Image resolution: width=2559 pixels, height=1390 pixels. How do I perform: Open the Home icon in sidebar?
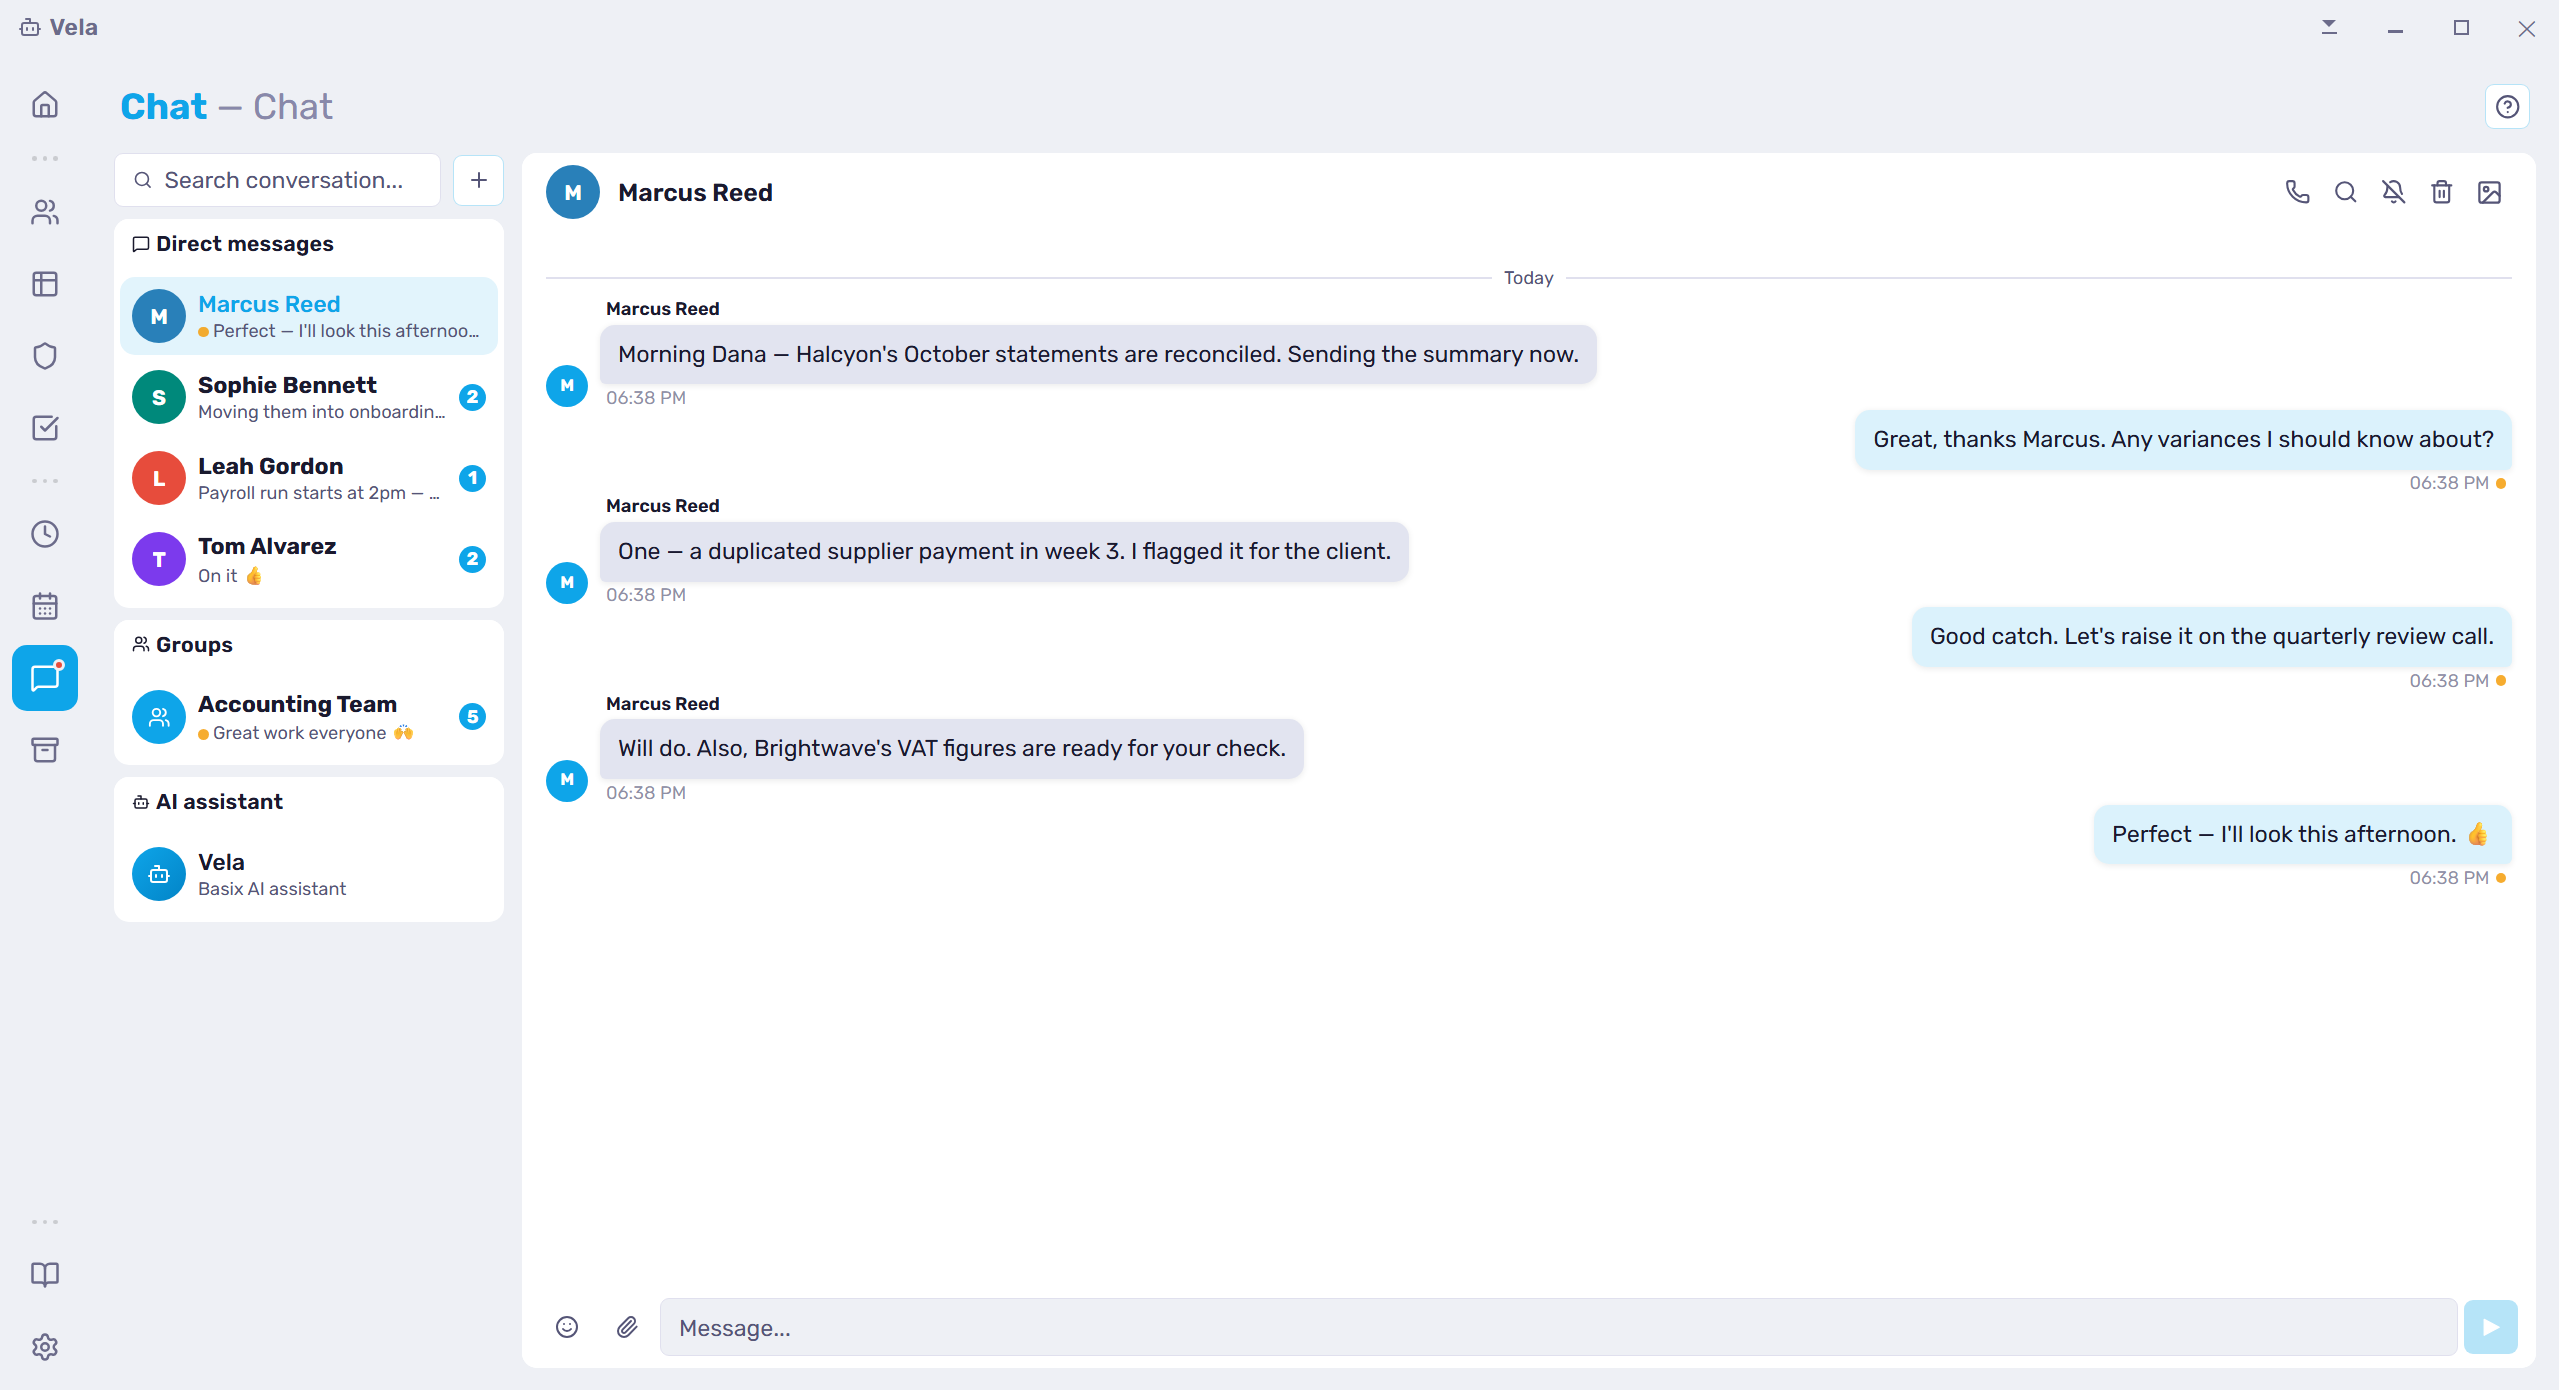pos(45,105)
